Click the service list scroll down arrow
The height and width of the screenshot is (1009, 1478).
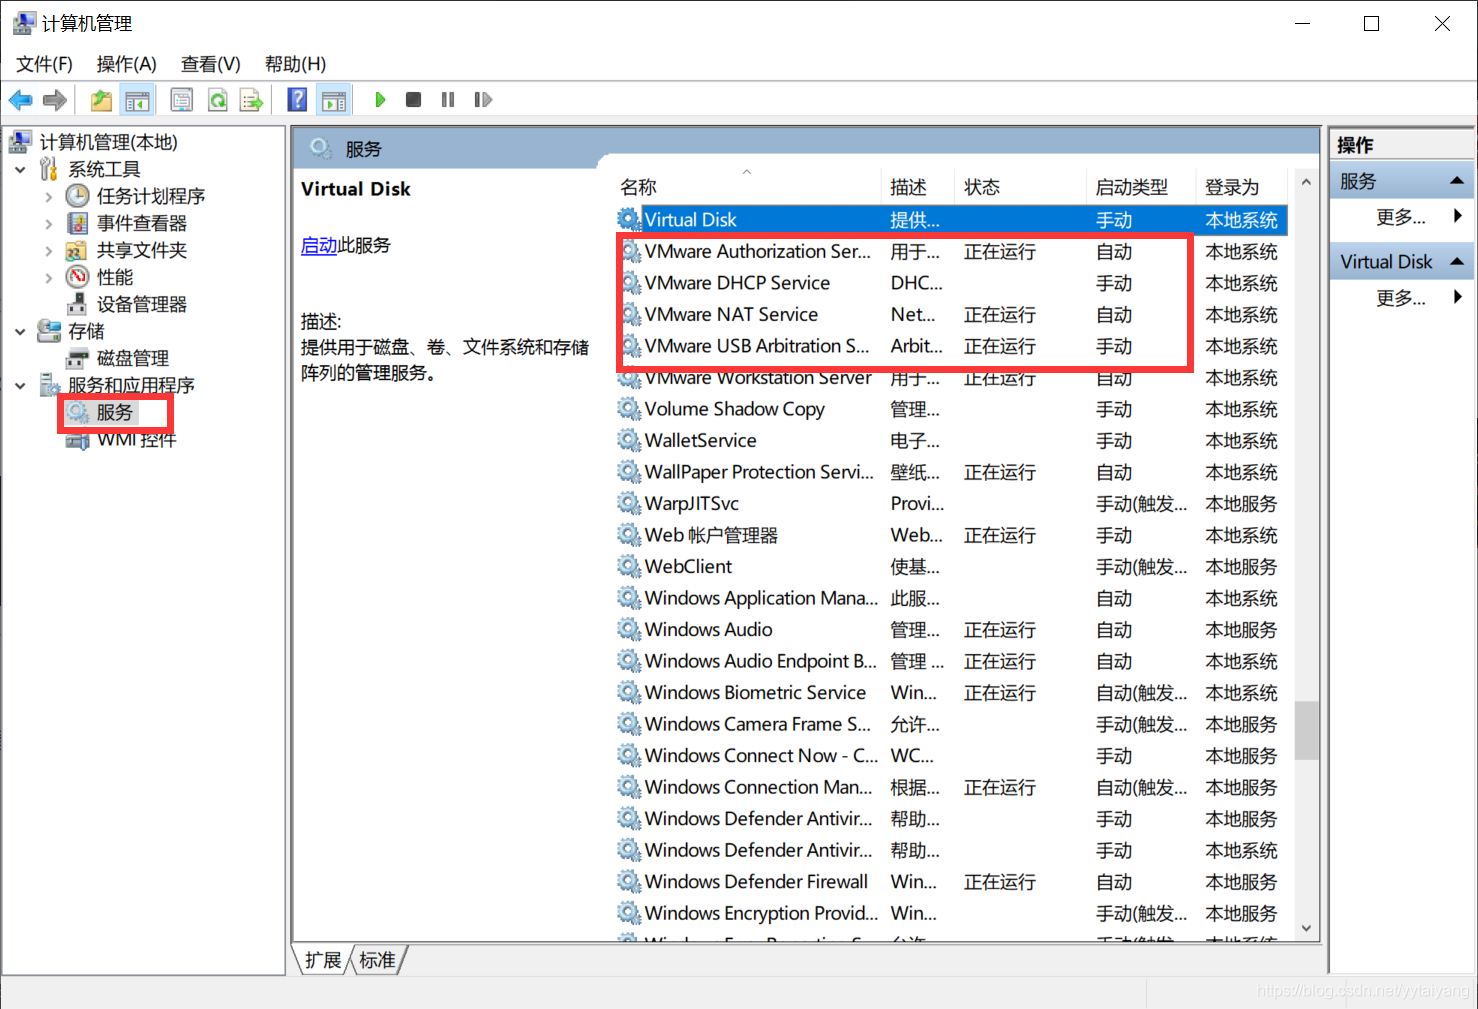[1306, 929]
